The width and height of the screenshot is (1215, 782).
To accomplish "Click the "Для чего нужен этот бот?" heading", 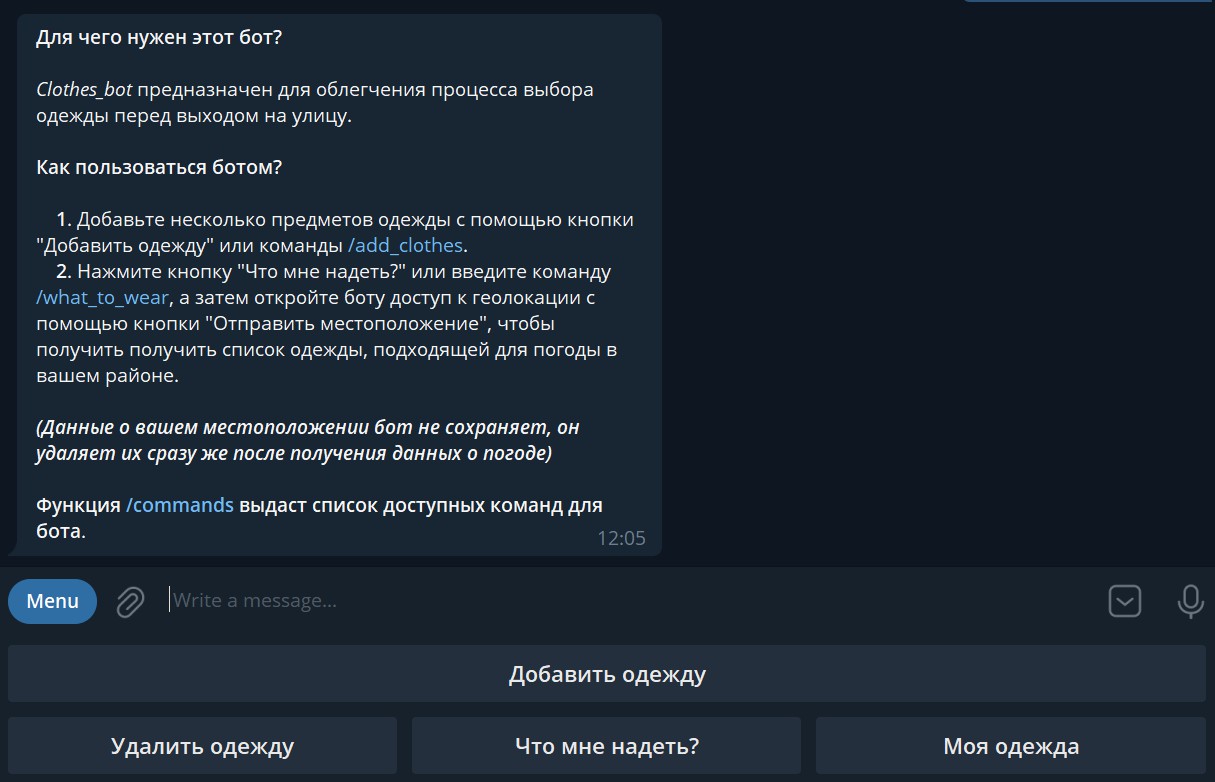I will click(x=159, y=38).
